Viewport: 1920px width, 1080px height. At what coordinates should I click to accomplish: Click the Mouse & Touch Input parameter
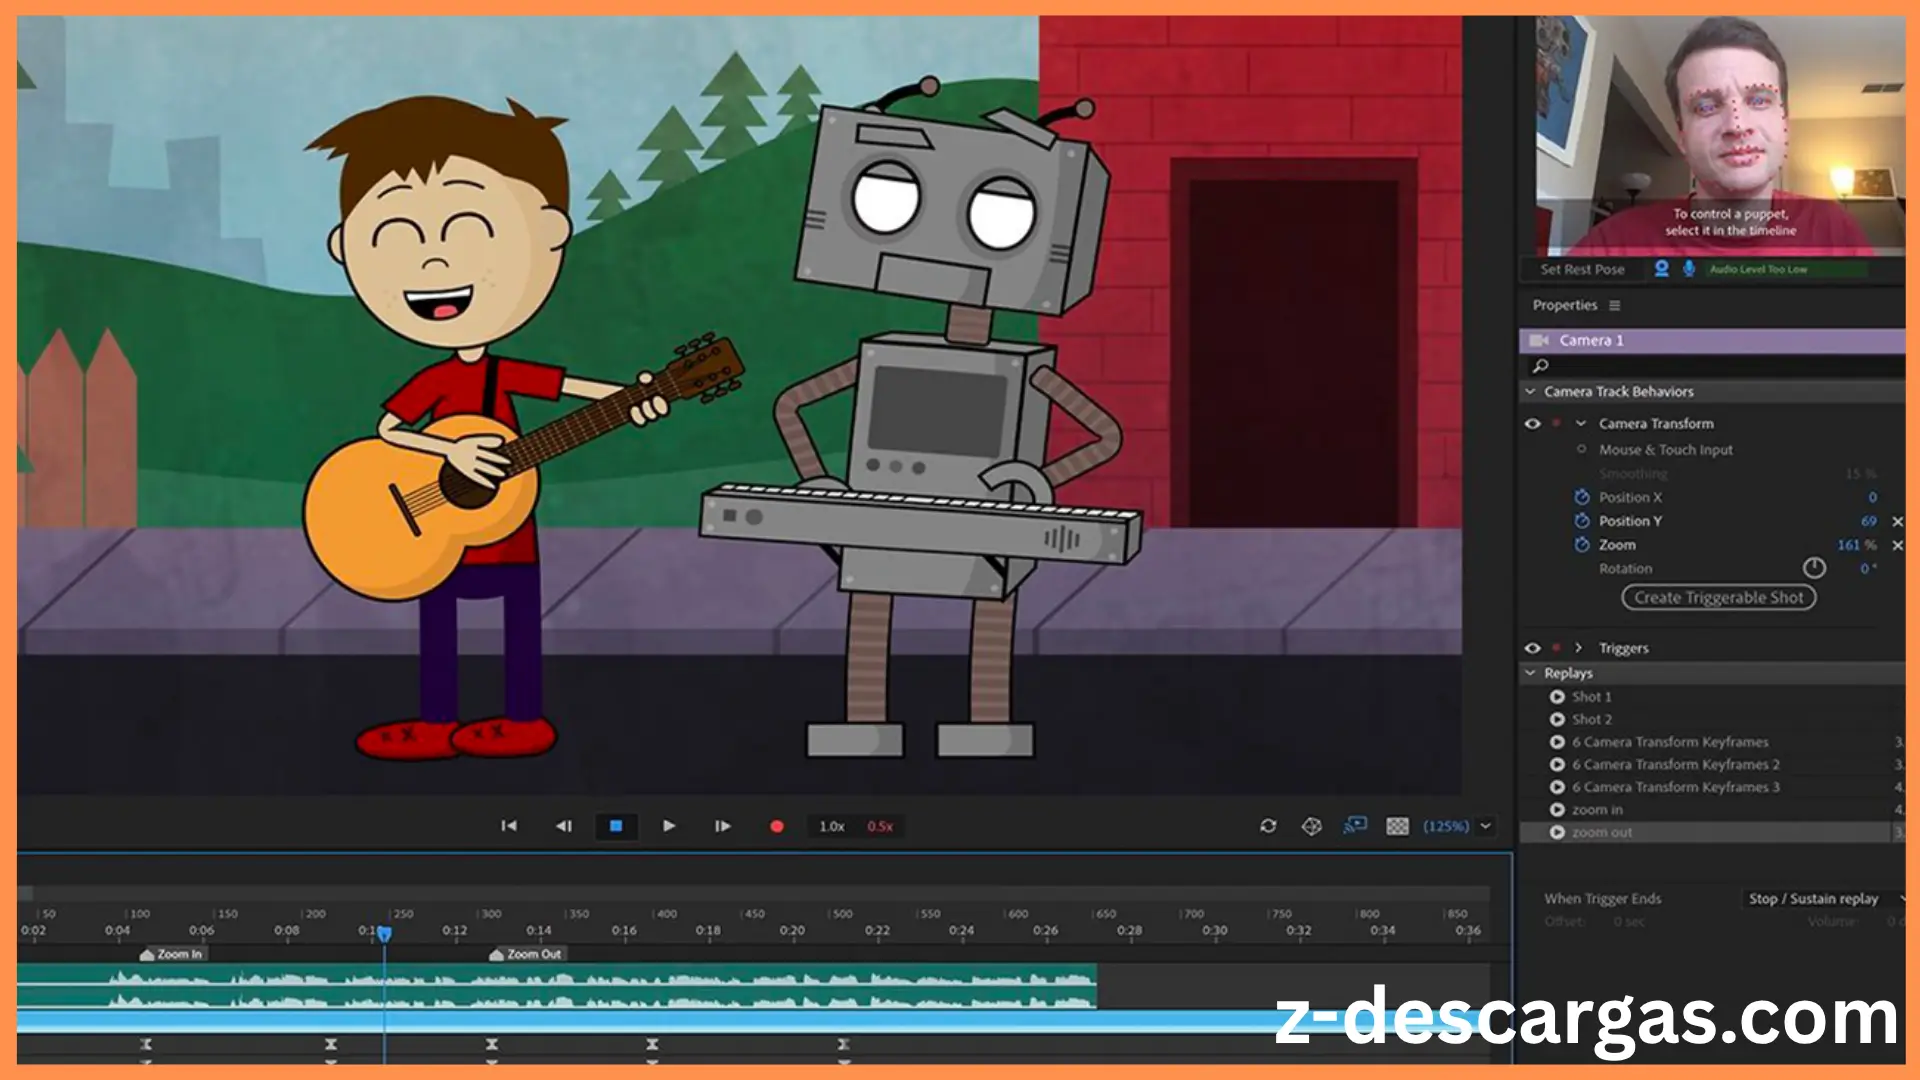(1665, 450)
